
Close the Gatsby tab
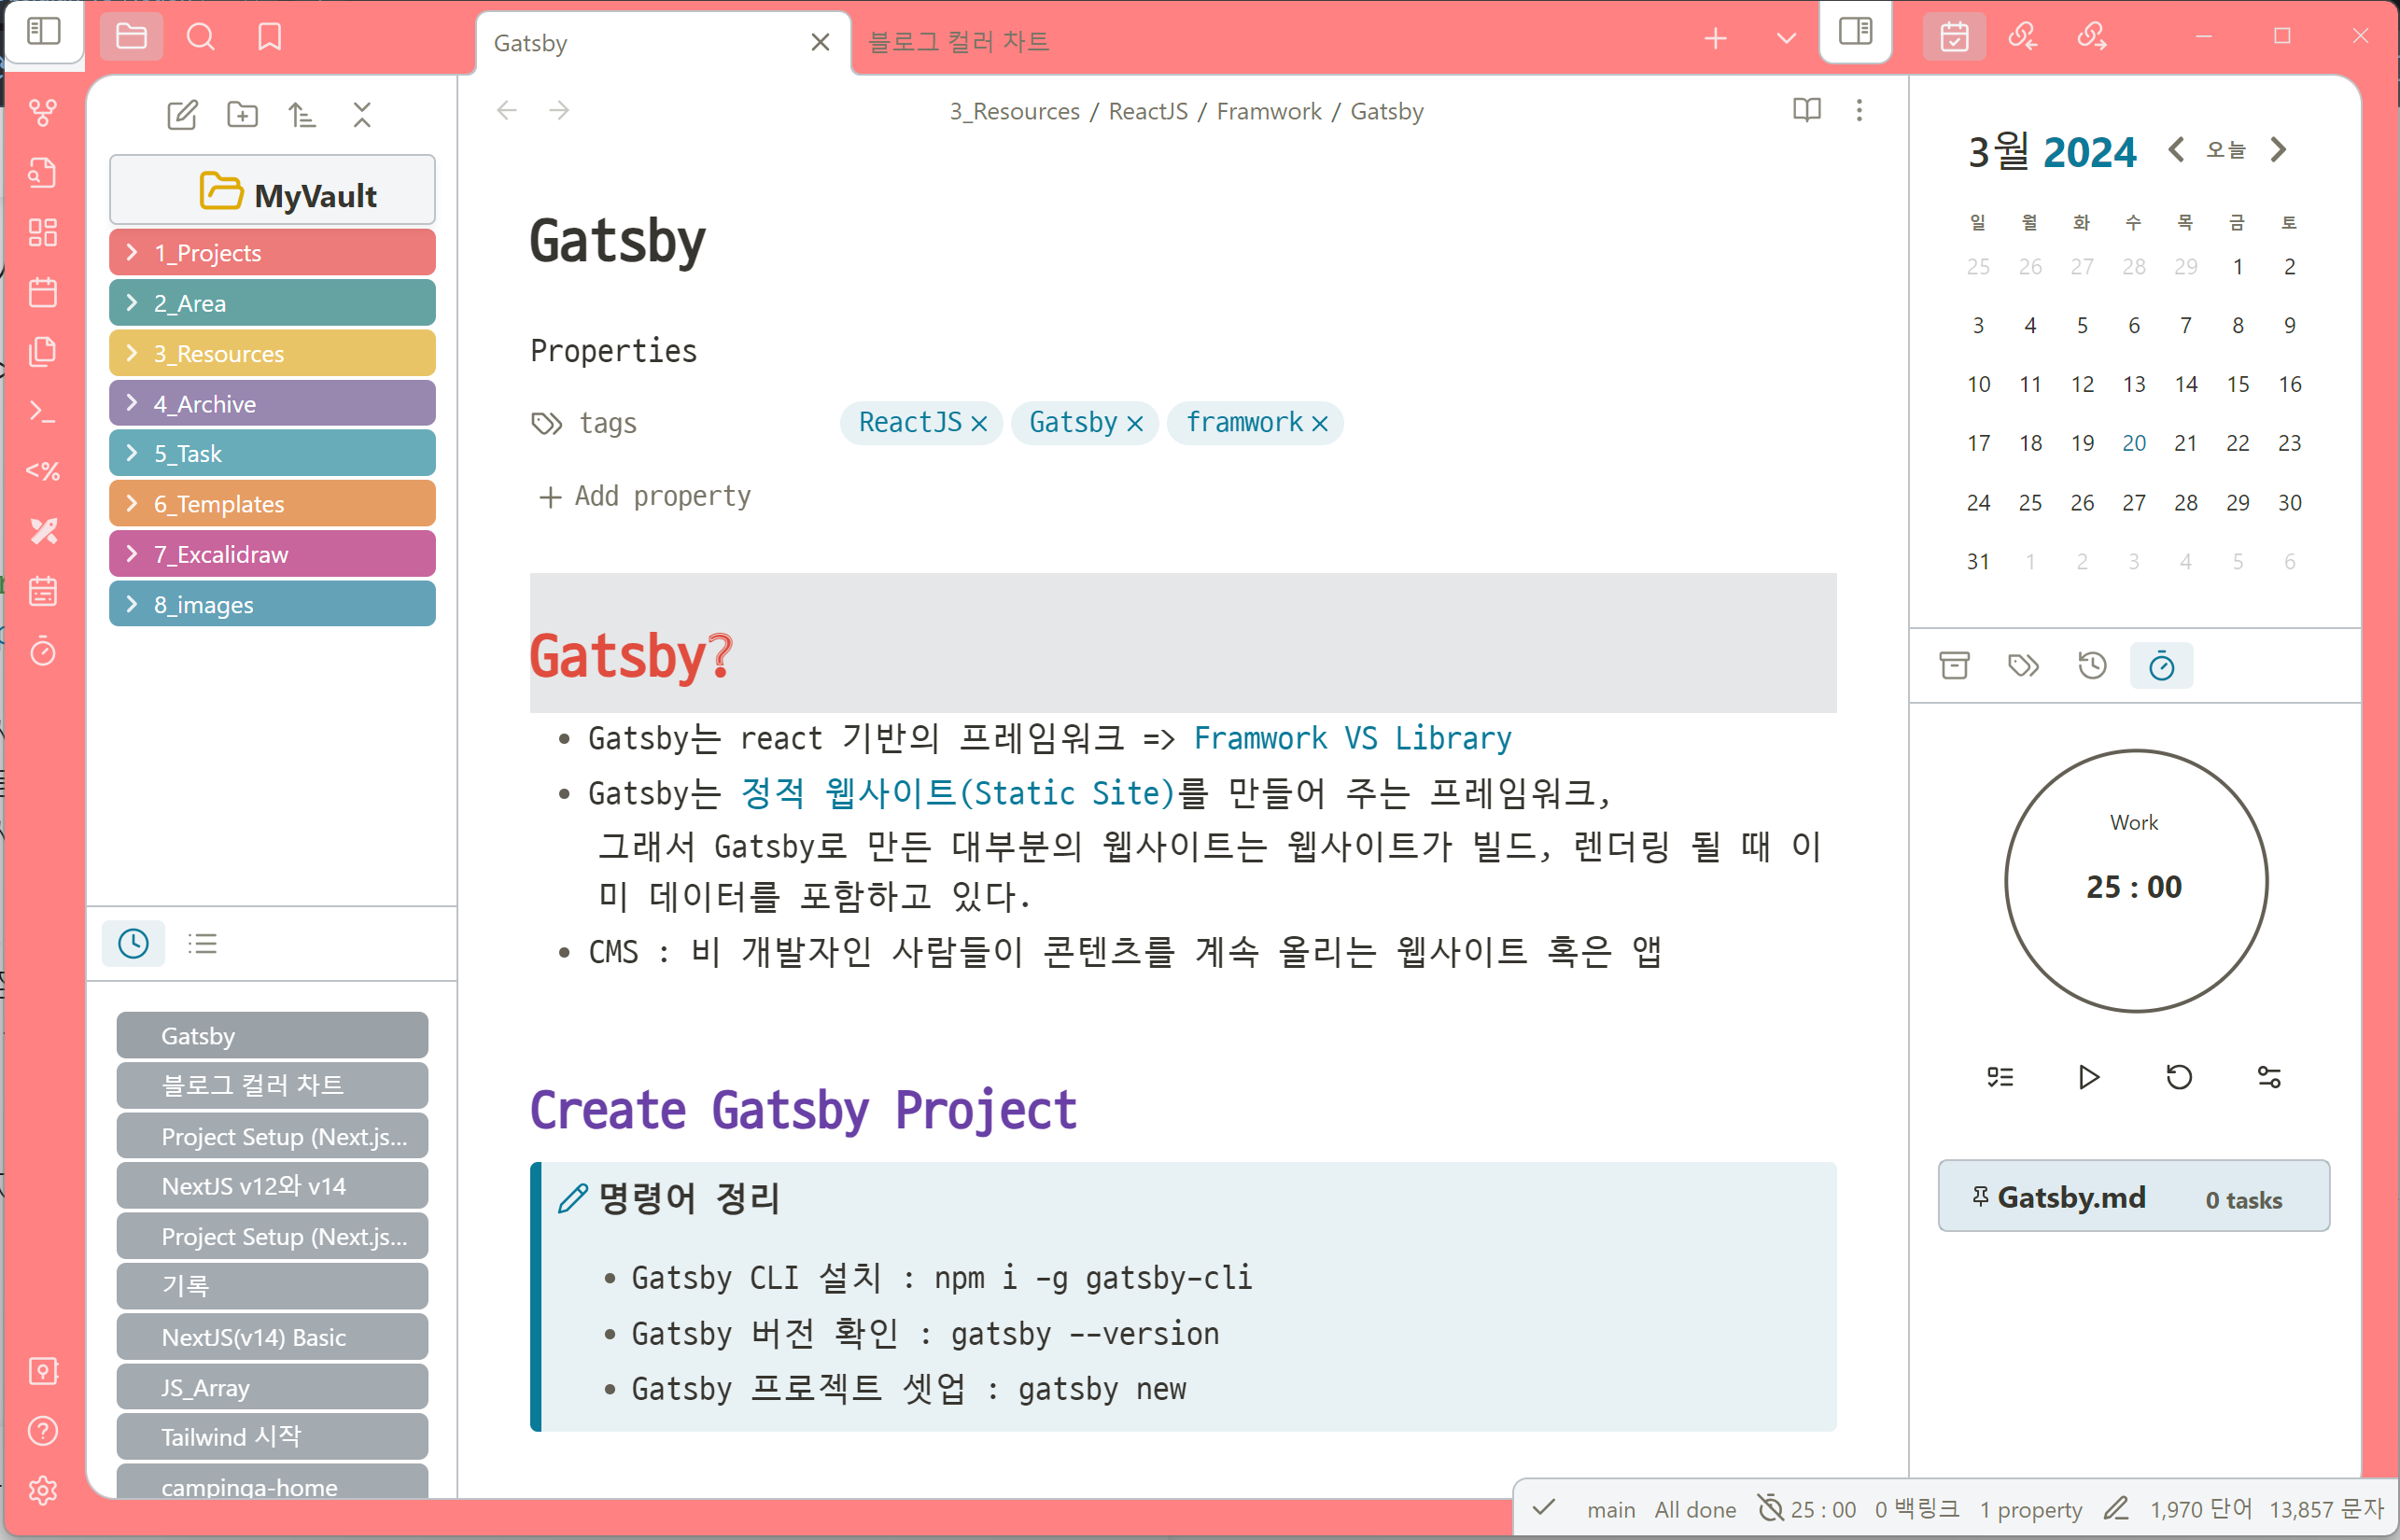tap(820, 42)
